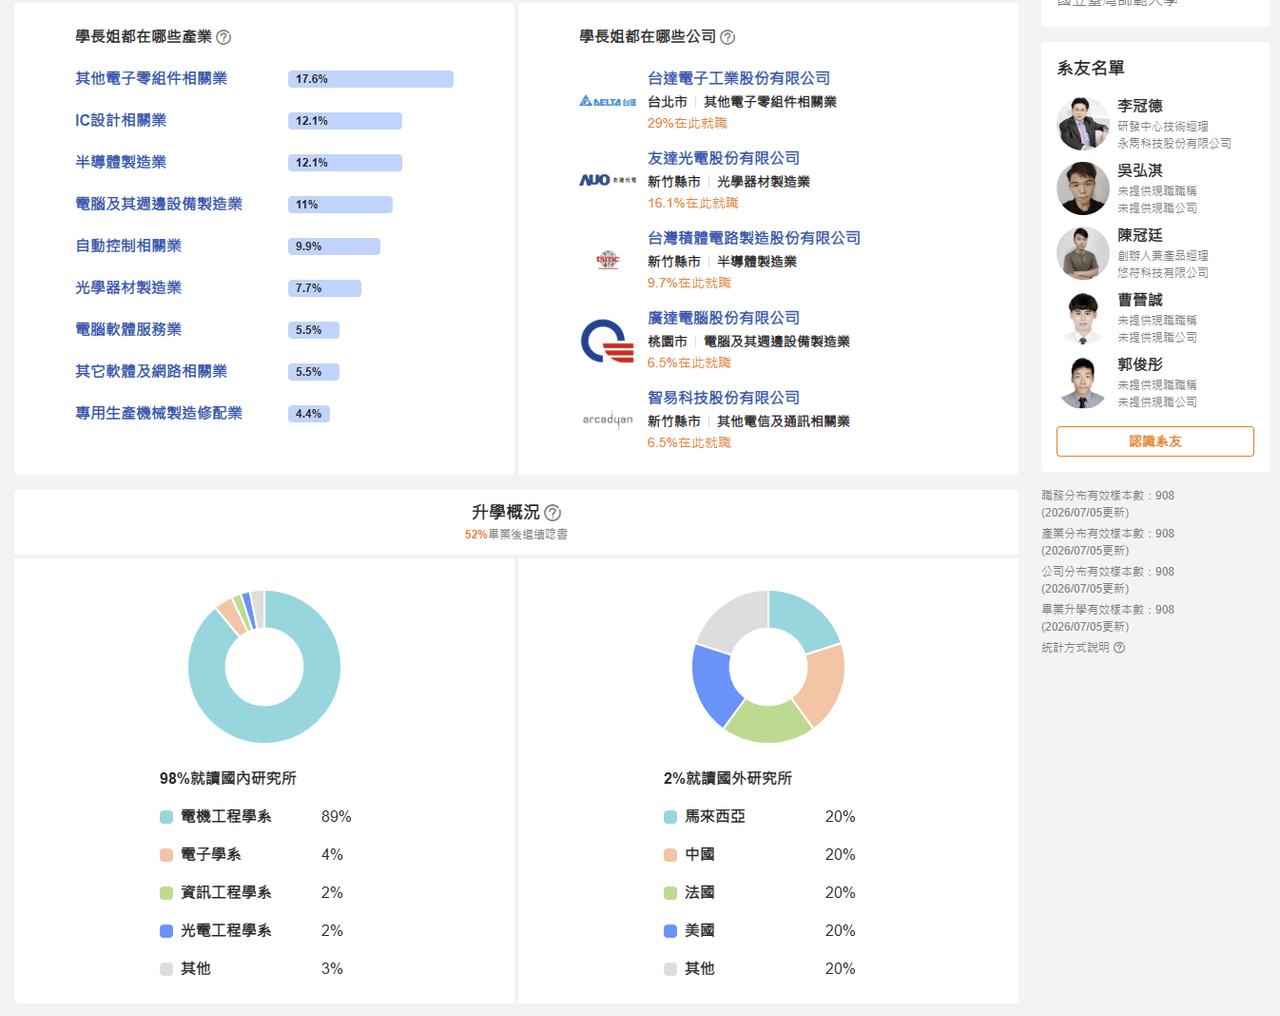Open 李冠德's profile photo

point(1083,123)
